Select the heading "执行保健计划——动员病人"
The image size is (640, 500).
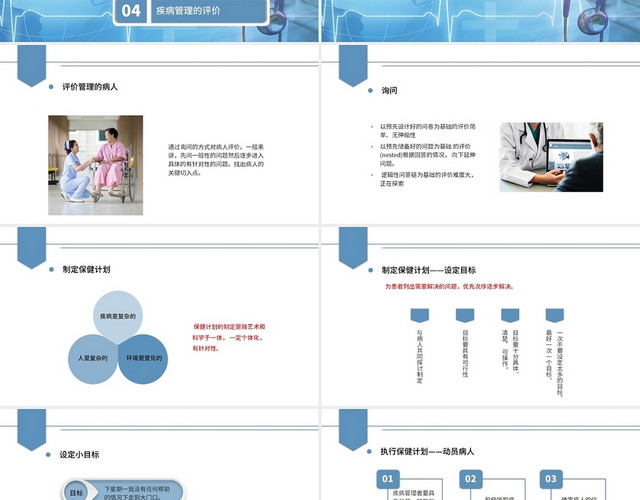tap(427, 451)
